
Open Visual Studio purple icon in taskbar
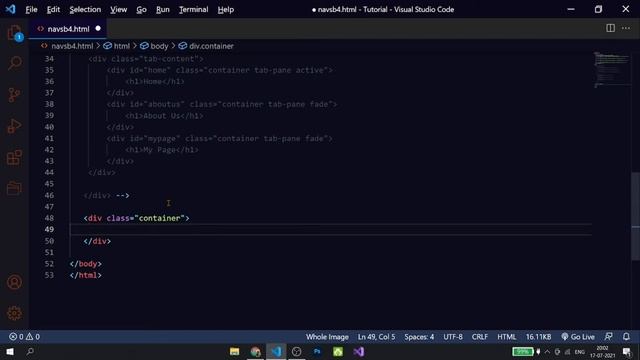359,351
